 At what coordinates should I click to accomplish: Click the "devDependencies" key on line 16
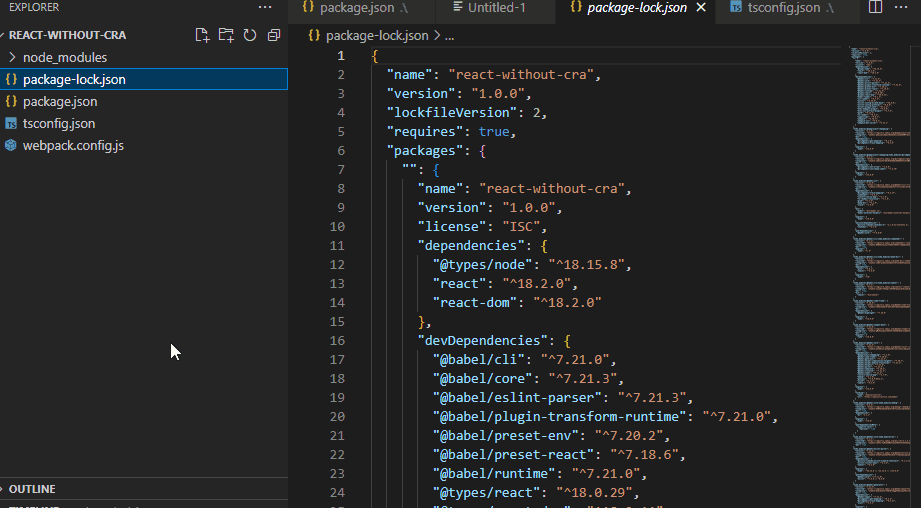coord(482,341)
